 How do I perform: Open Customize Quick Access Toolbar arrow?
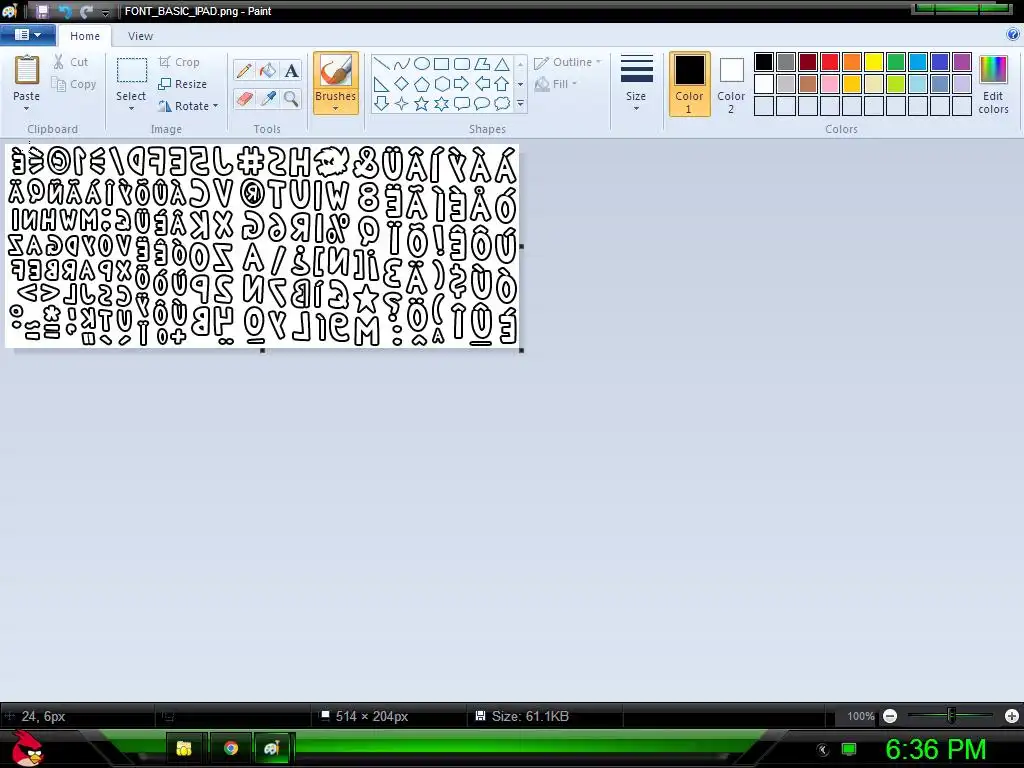pyautogui.click(x=105, y=12)
